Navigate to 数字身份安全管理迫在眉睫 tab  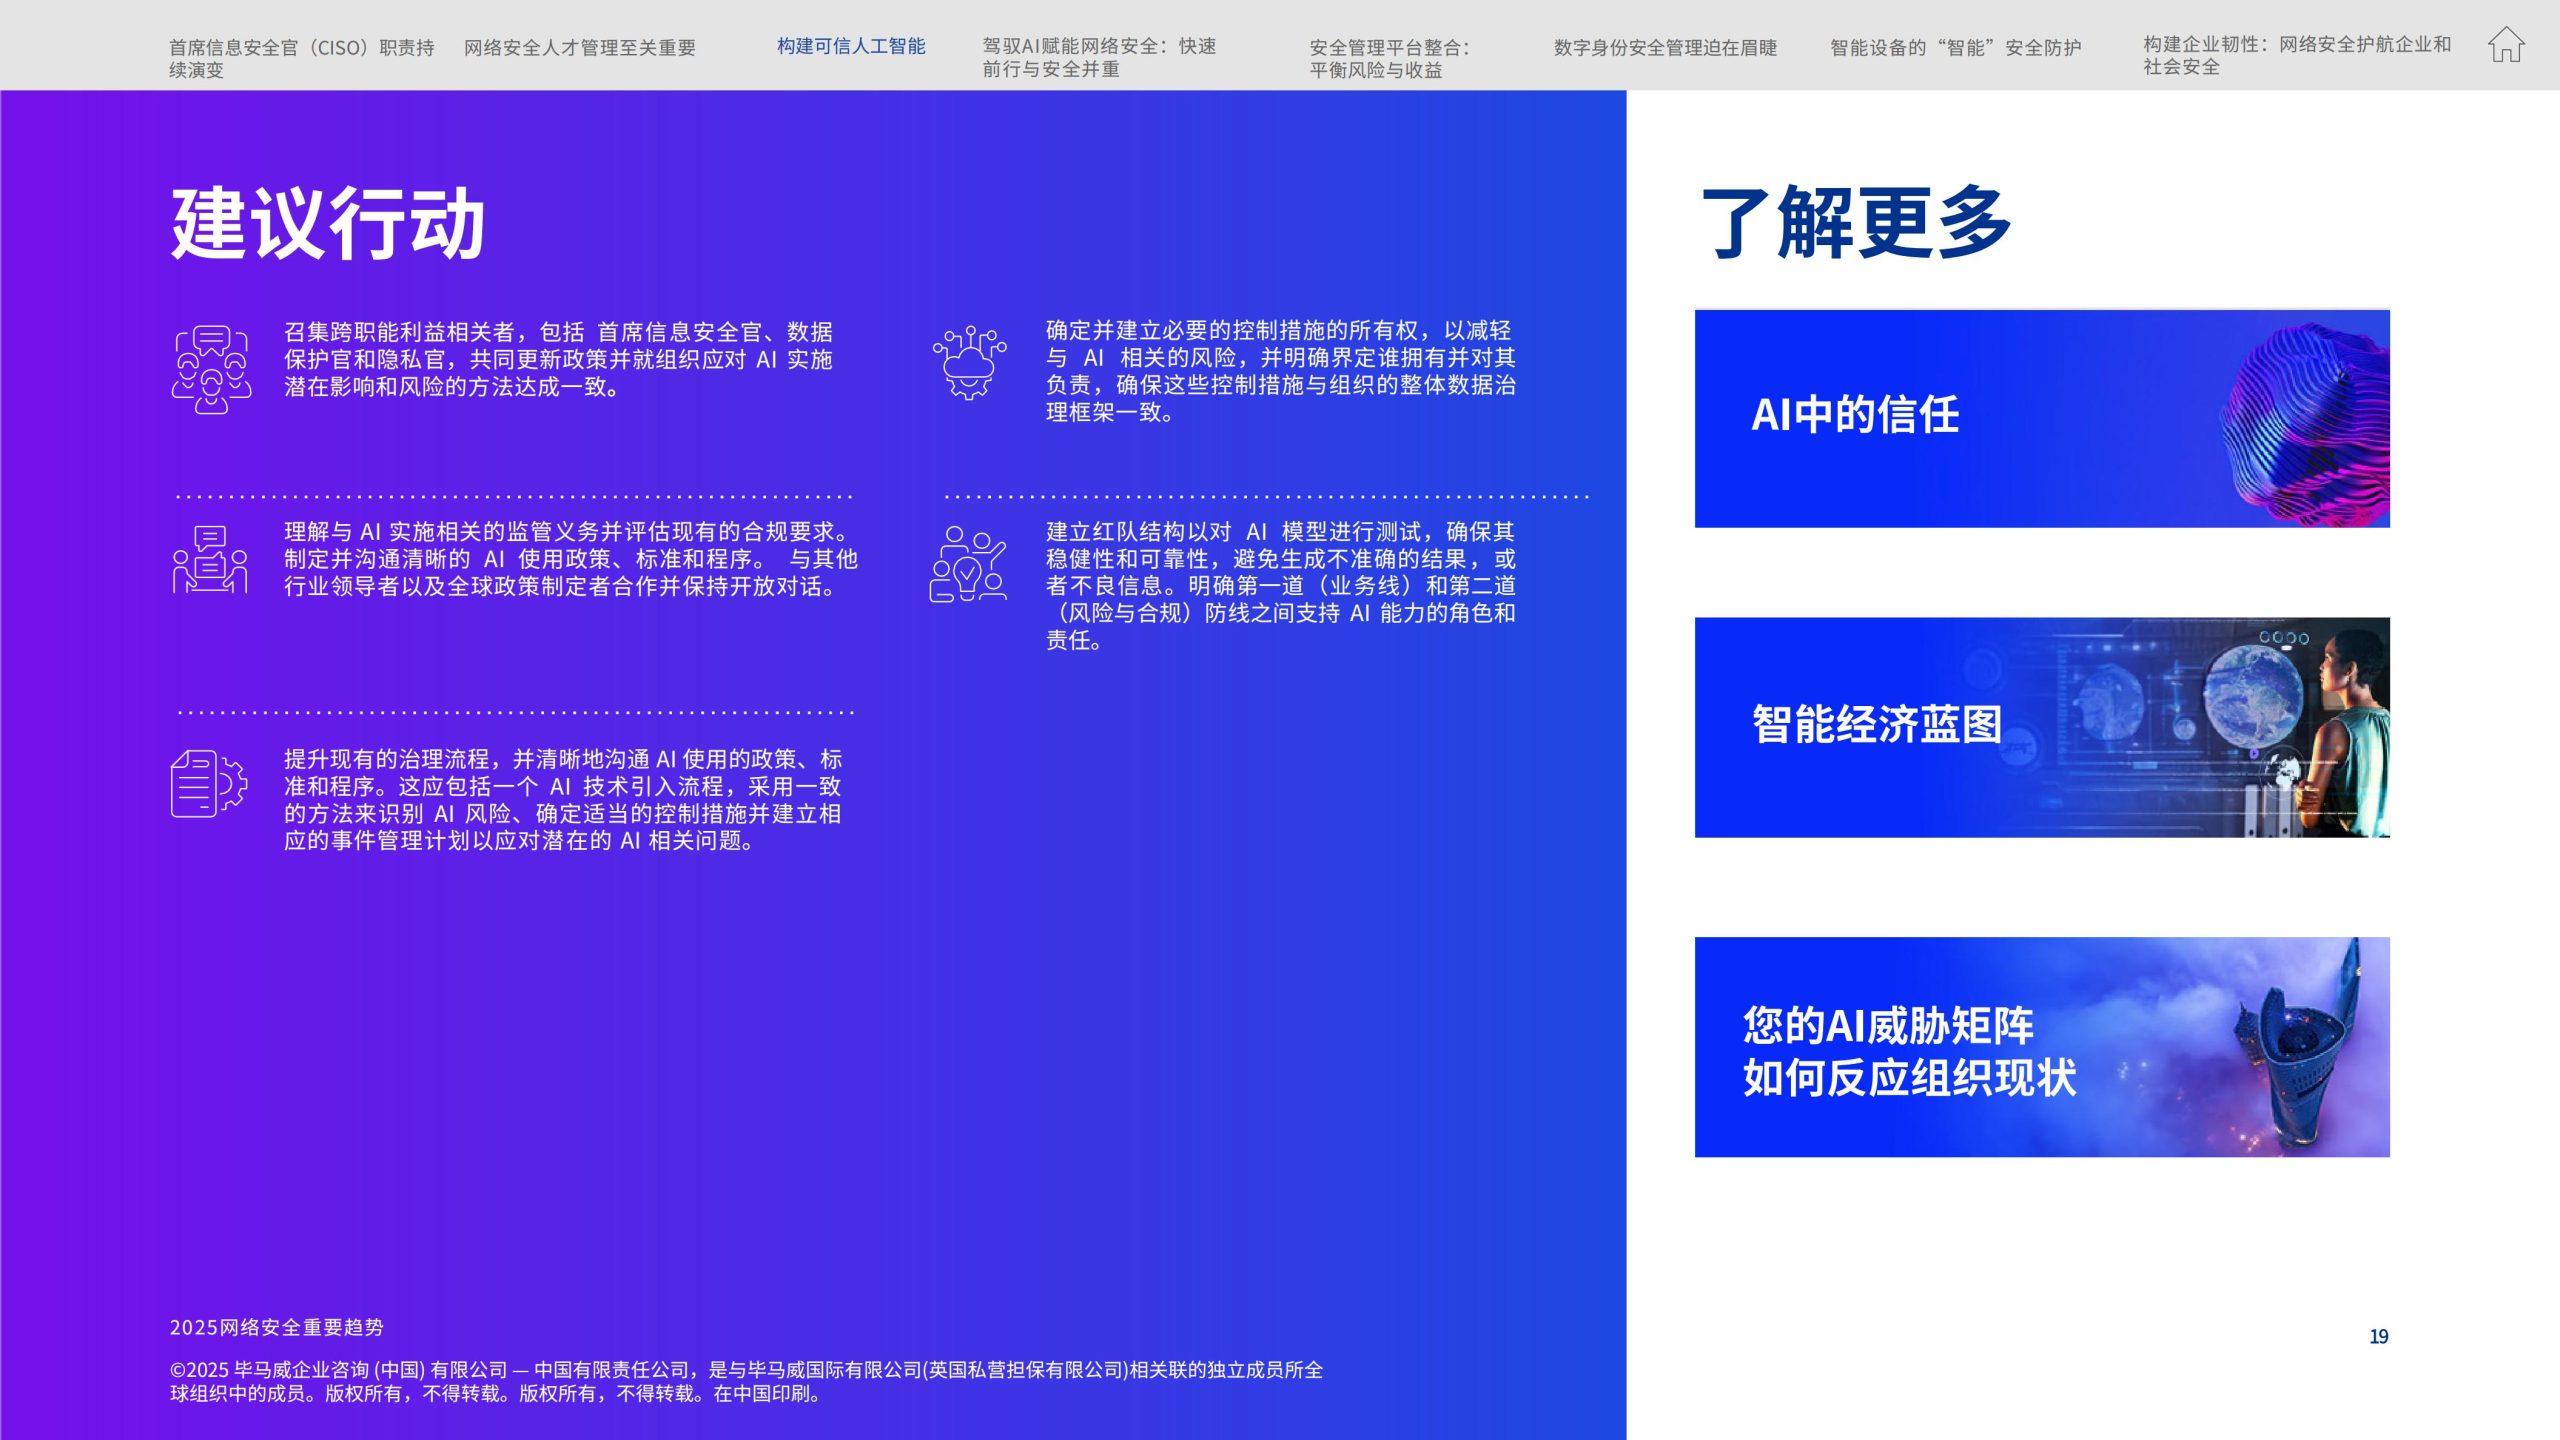[x=1665, y=47]
